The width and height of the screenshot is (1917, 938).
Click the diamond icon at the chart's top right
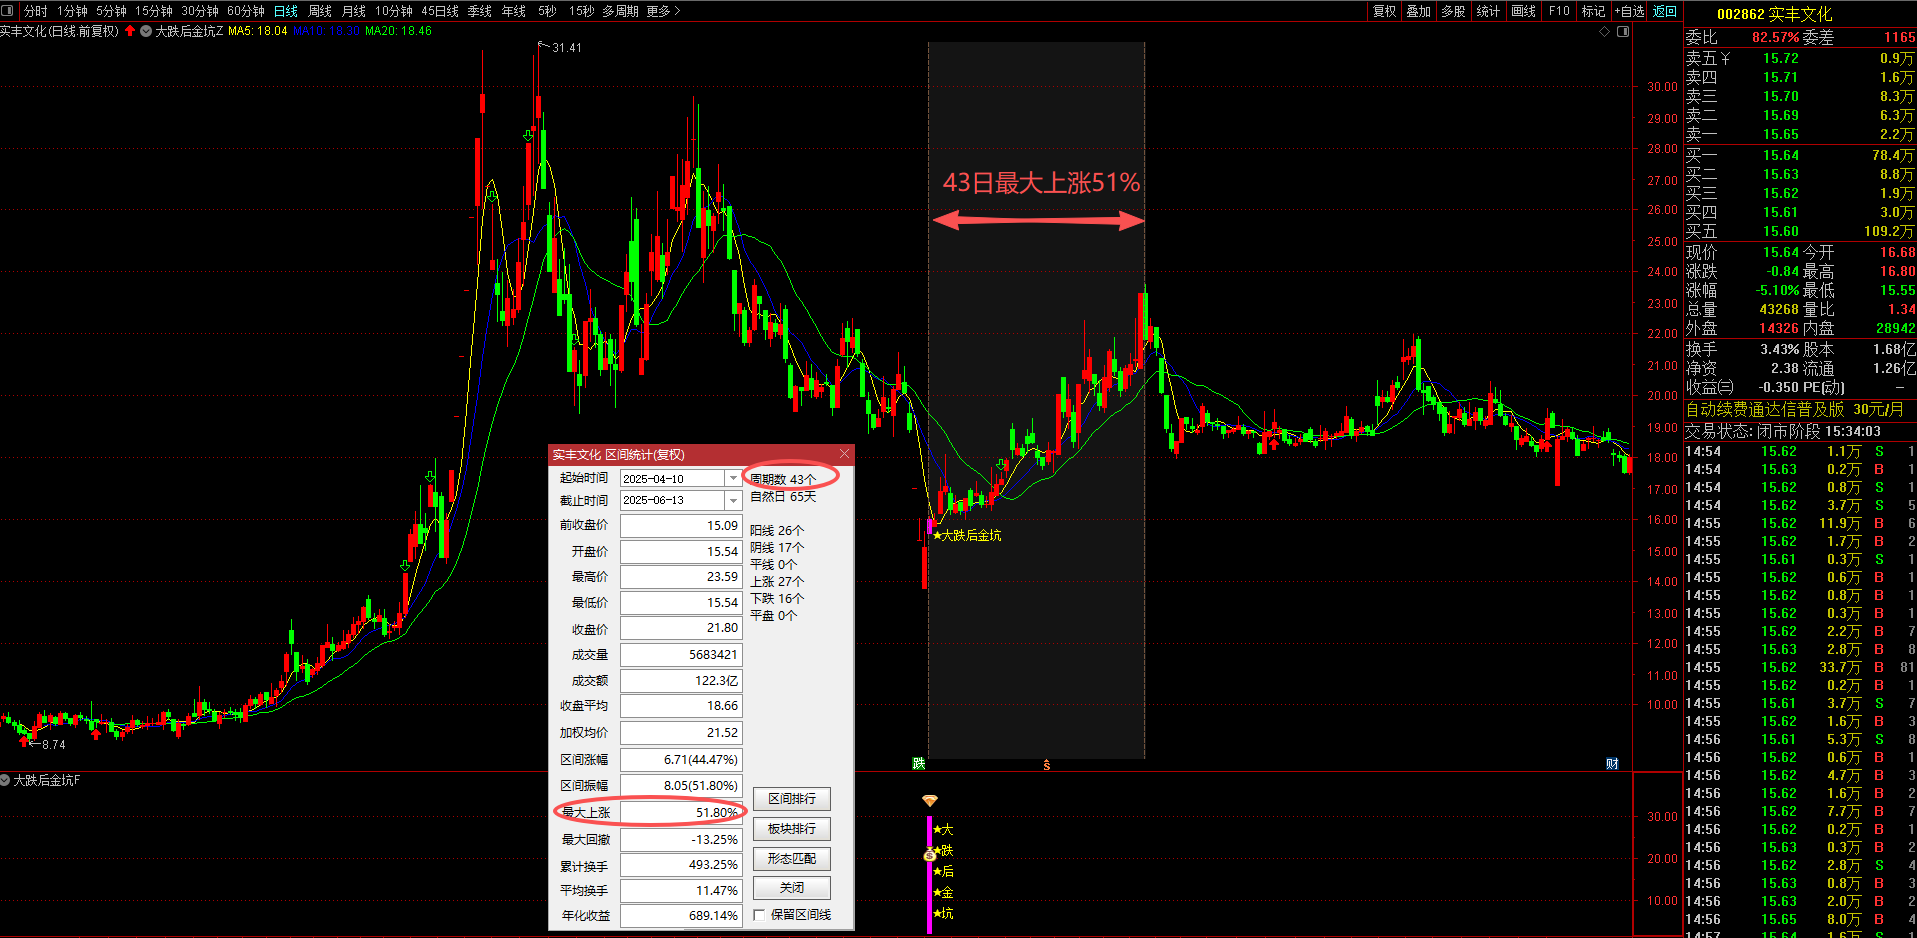pos(1605,31)
